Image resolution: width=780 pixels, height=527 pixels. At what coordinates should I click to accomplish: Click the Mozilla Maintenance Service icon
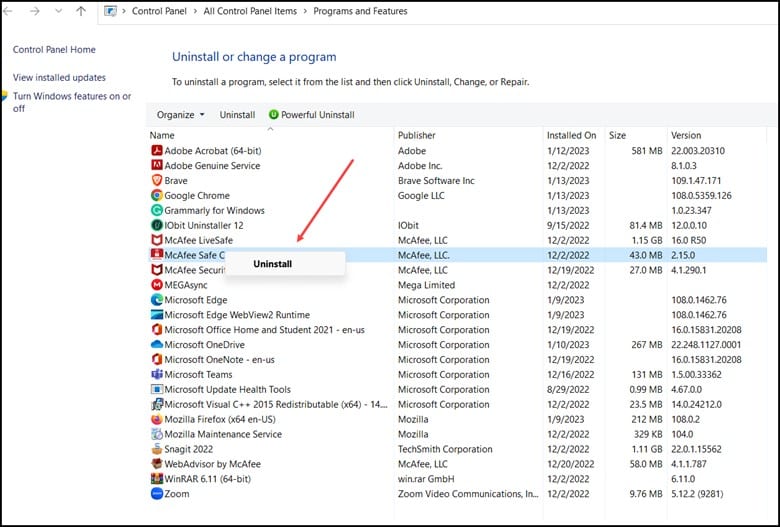[157, 434]
